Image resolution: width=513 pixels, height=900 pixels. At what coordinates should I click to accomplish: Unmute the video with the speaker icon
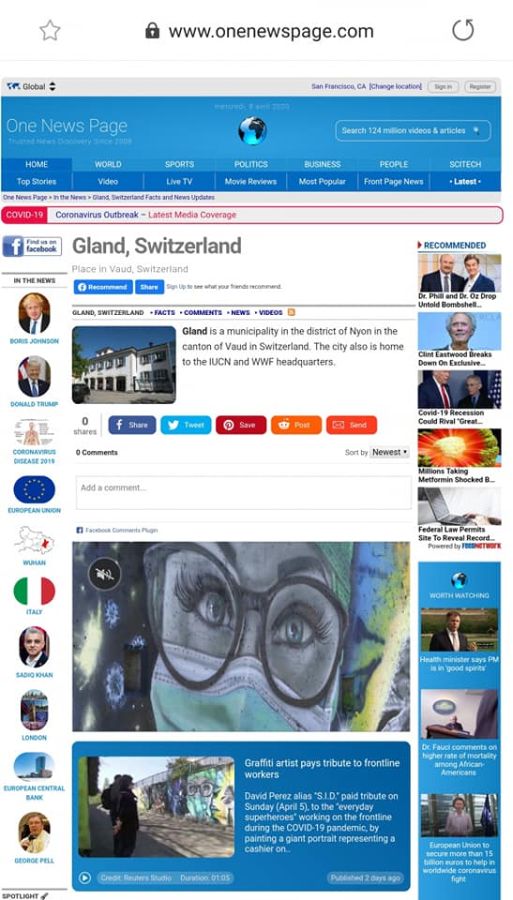tap(104, 573)
